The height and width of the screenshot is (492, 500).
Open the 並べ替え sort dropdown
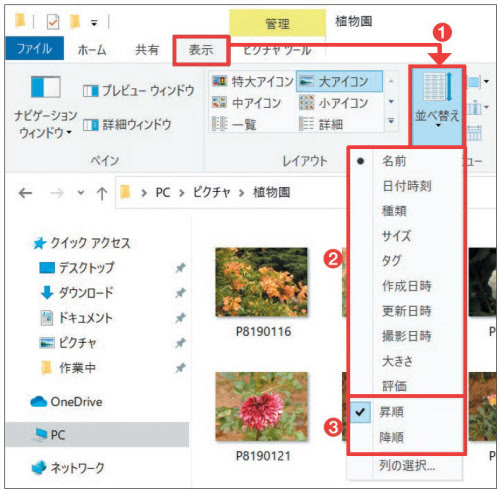[437, 105]
